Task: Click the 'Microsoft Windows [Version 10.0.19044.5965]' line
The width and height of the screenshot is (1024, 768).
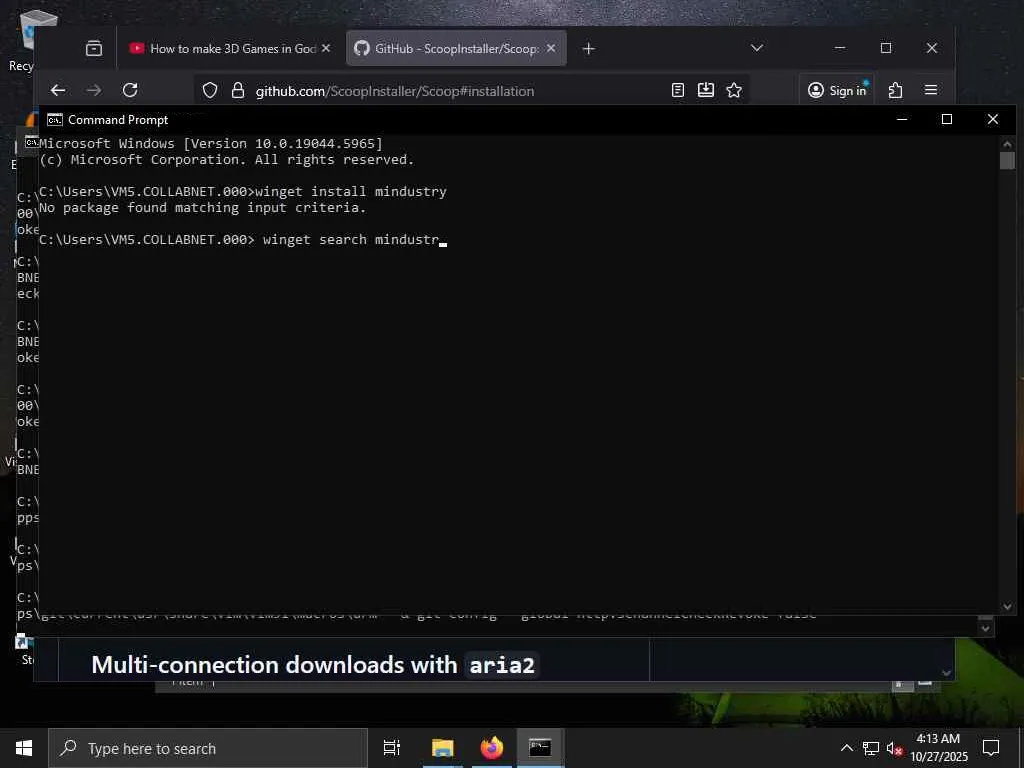Action: coord(211,144)
